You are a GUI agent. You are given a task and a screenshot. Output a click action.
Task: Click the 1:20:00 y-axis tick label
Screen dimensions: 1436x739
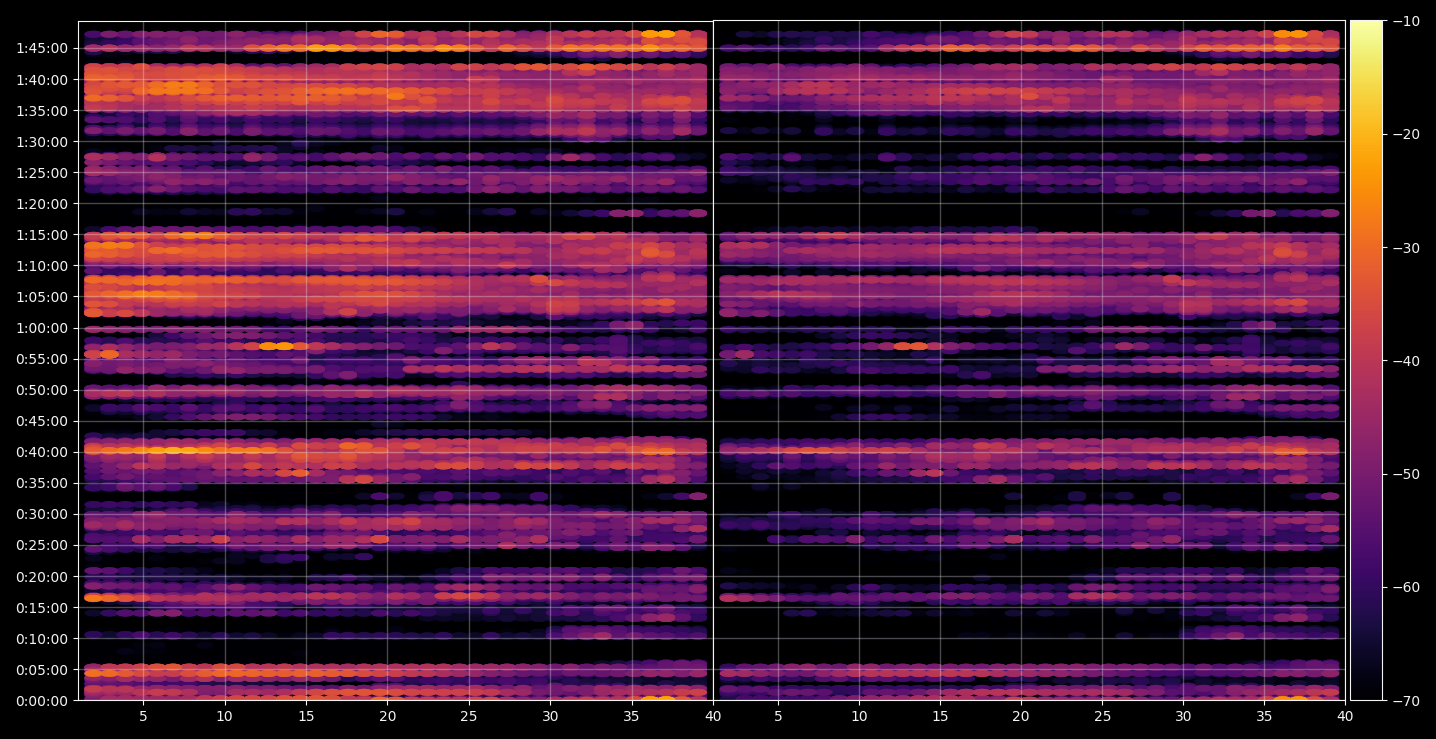click(x=42, y=204)
